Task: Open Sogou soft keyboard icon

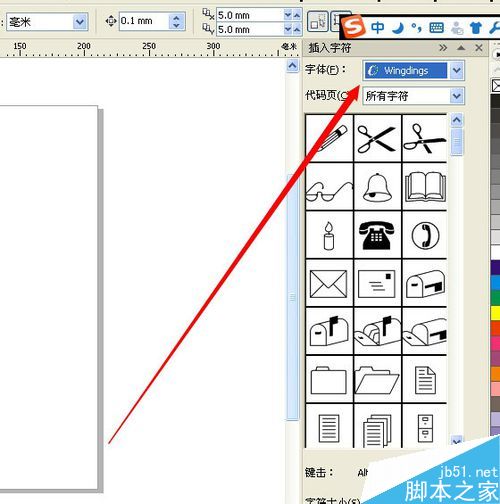Action: pyautogui.click(x=437, y=28)
